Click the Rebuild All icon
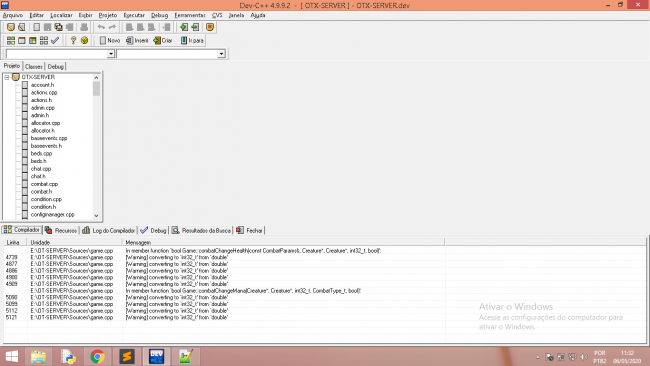 pos(44,41)
